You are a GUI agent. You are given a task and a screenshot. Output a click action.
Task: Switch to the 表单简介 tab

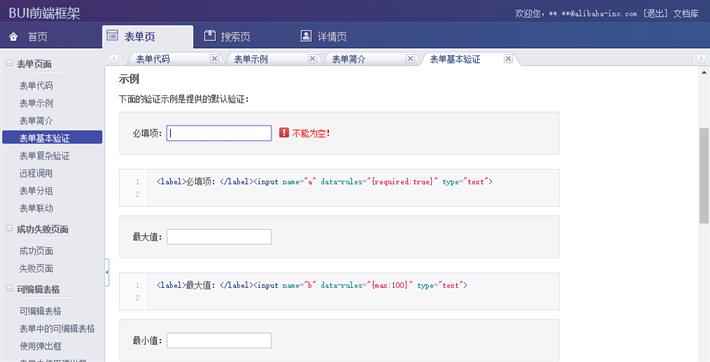[349, 59]
